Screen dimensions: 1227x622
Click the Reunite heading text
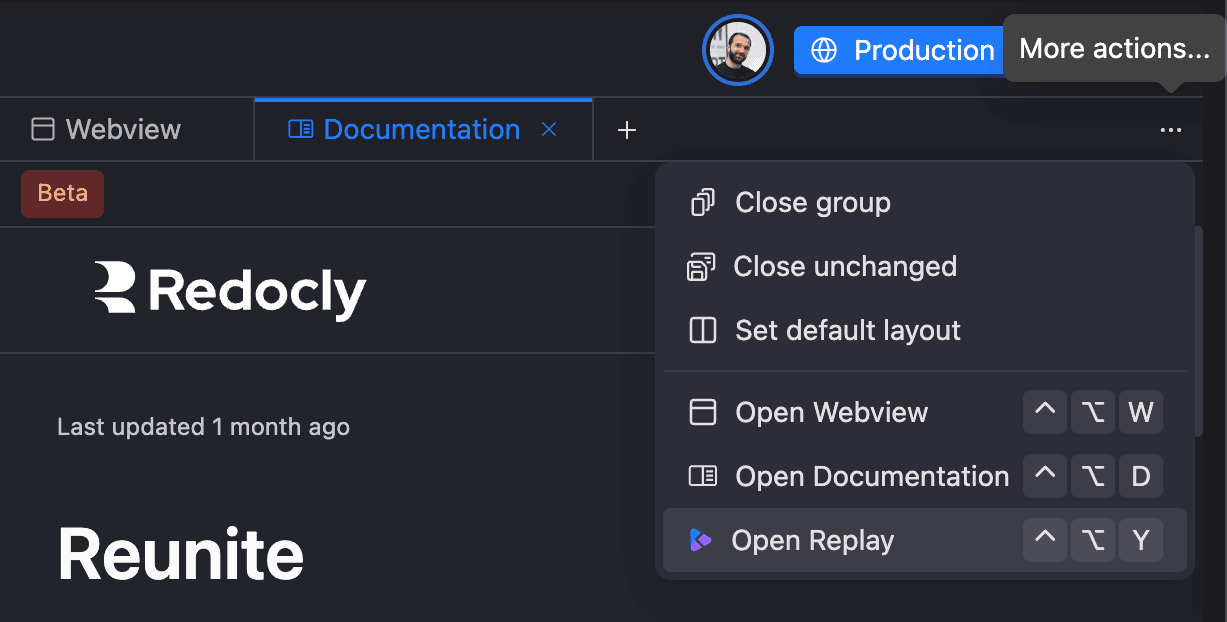181,554
